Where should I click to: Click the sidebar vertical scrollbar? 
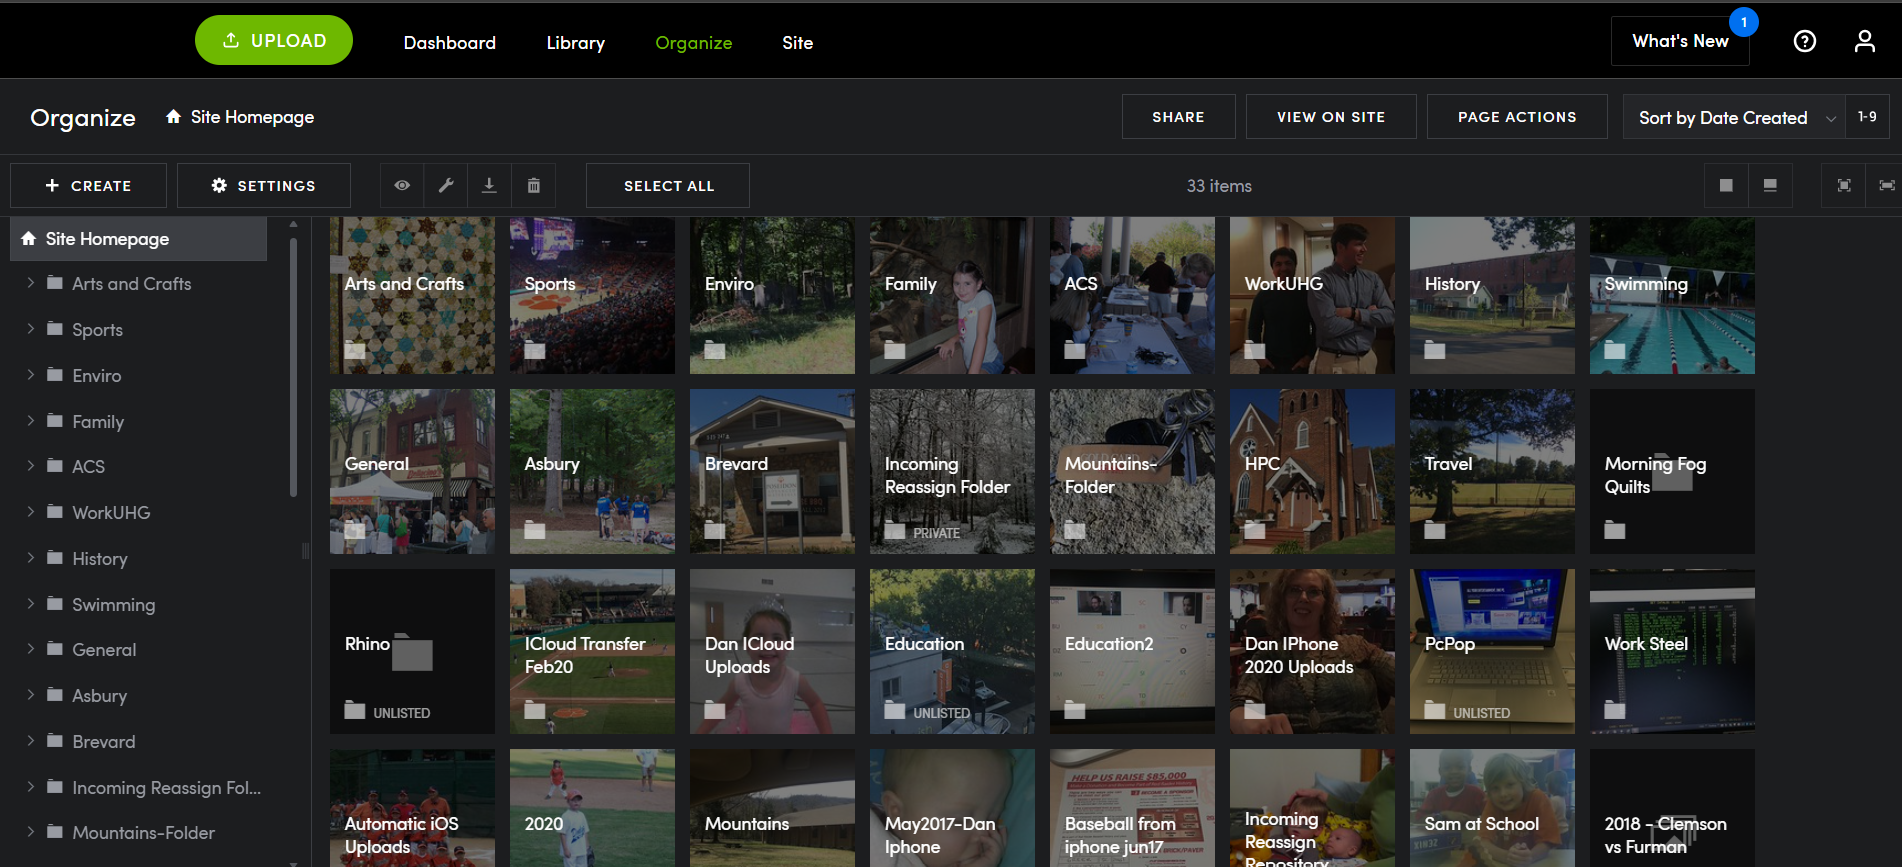(293, 366)
